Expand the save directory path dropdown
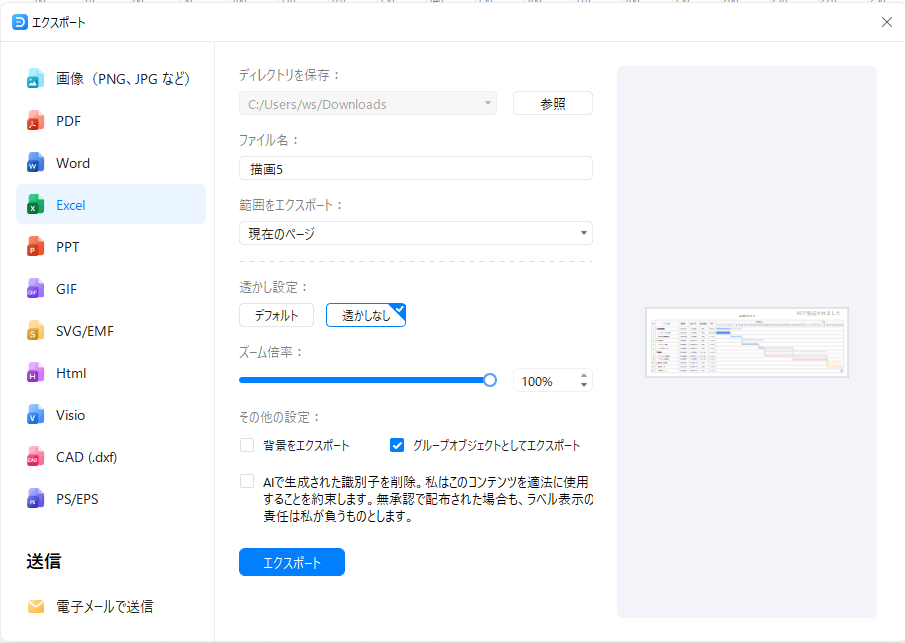 pos(487,103)
